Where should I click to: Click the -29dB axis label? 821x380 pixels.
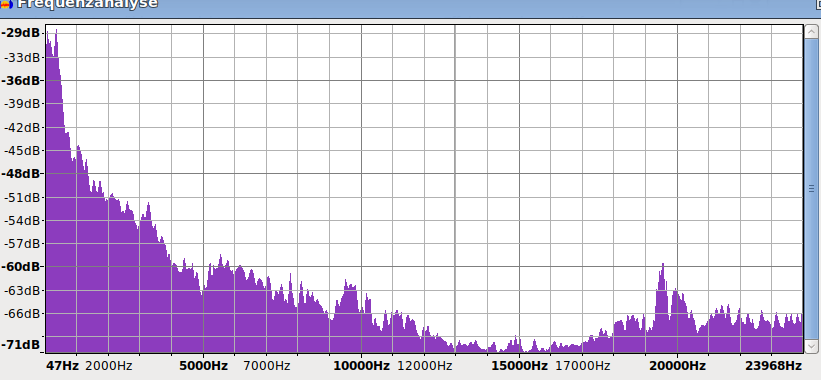click(x=20, y=33)
